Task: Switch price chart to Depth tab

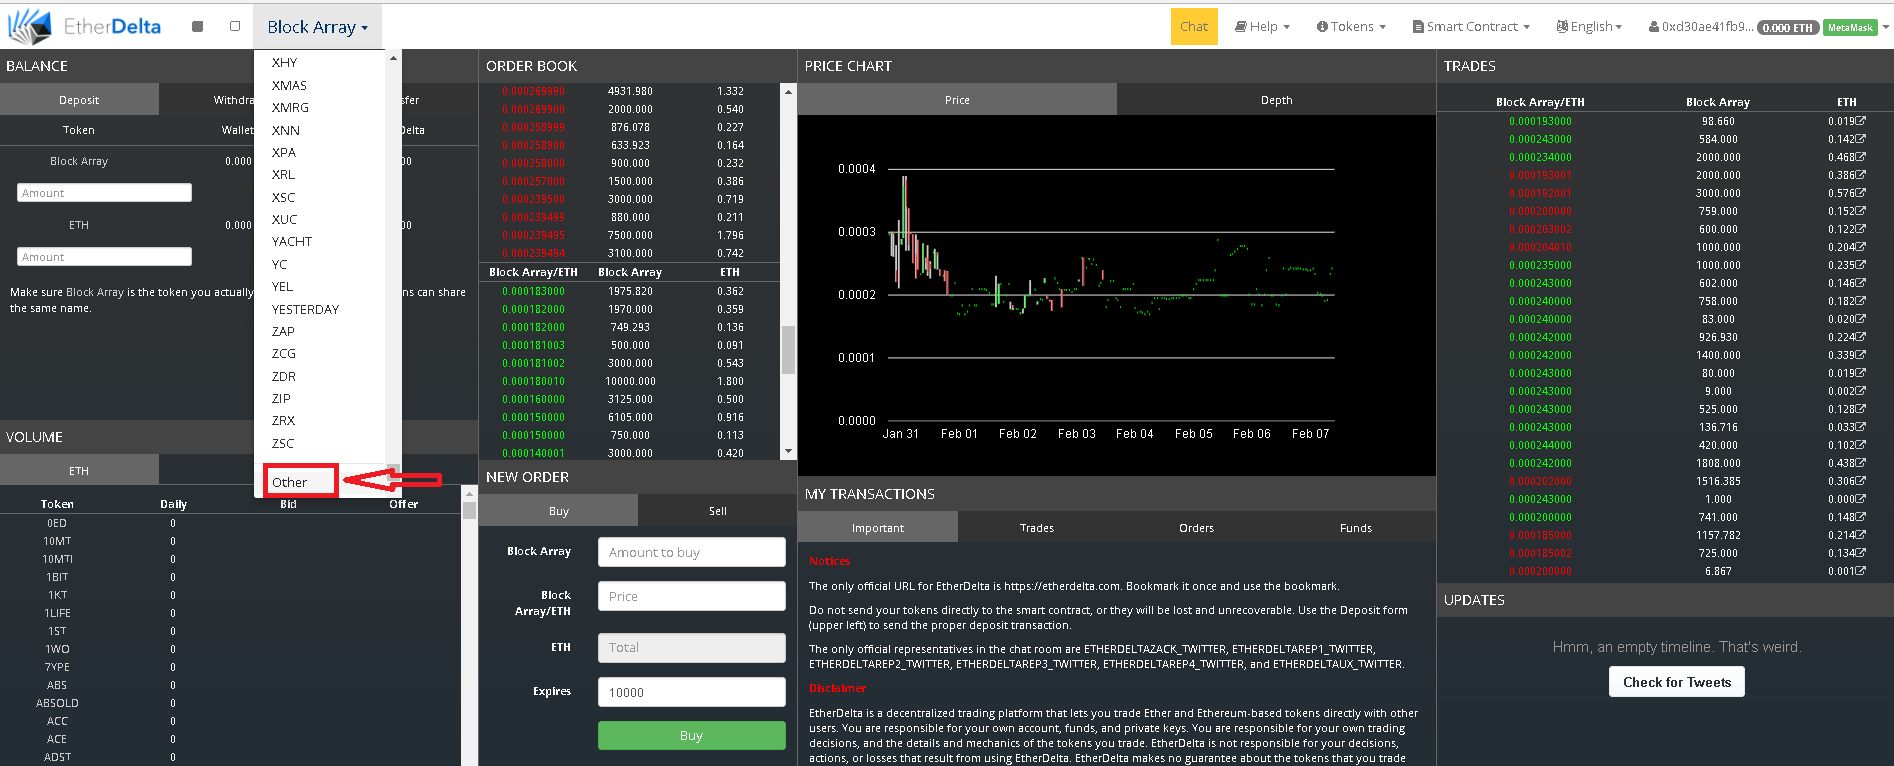Action: click(1276, 100)
